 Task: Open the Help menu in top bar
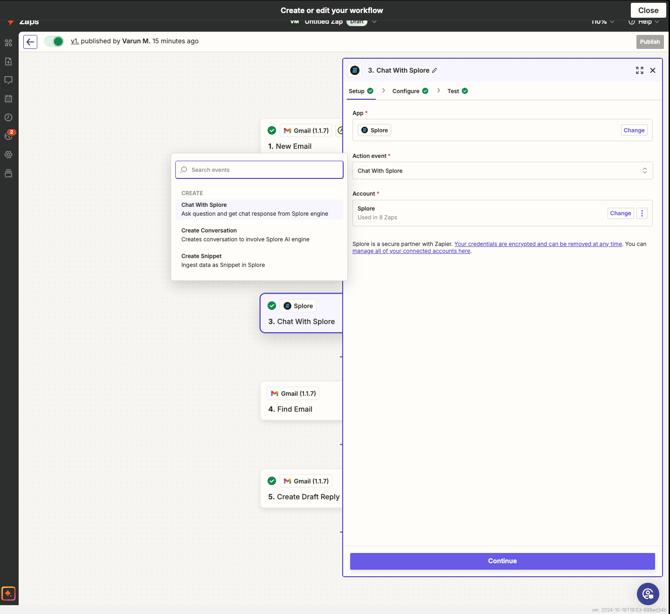point(644,22)
